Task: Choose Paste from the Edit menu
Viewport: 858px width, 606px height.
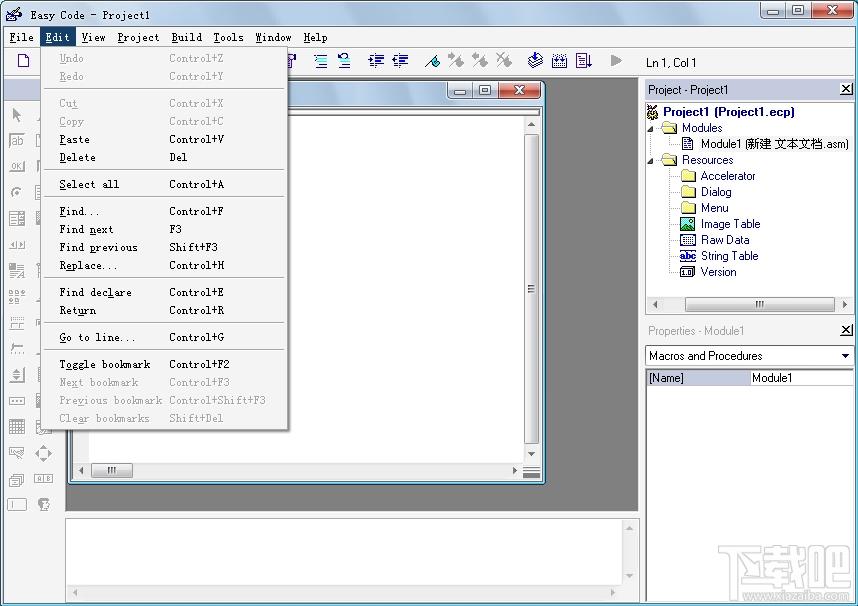Action: pos(164,139)
